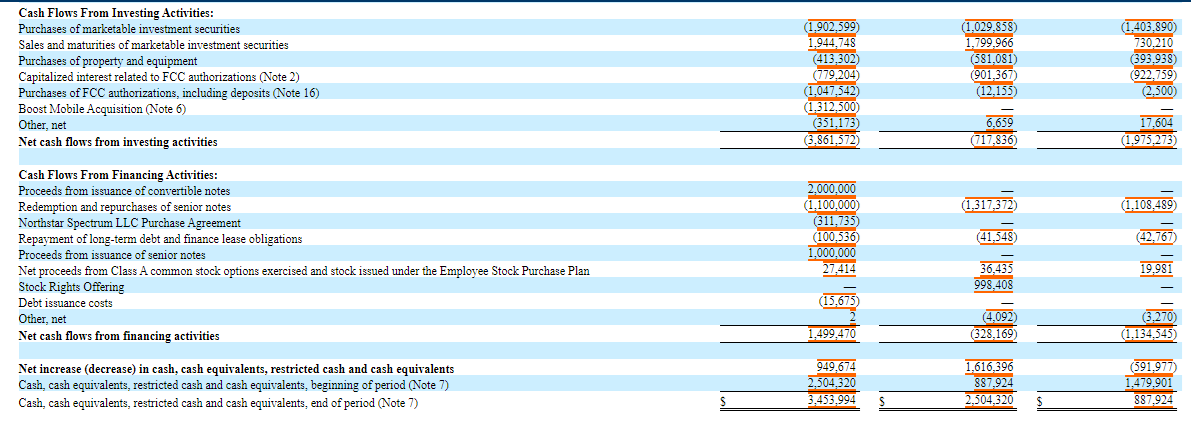Select 'Purchases of property and equipment' label
Image resolution: width=1191 pixels, height=431 pixels.
(x=108, y=61)
